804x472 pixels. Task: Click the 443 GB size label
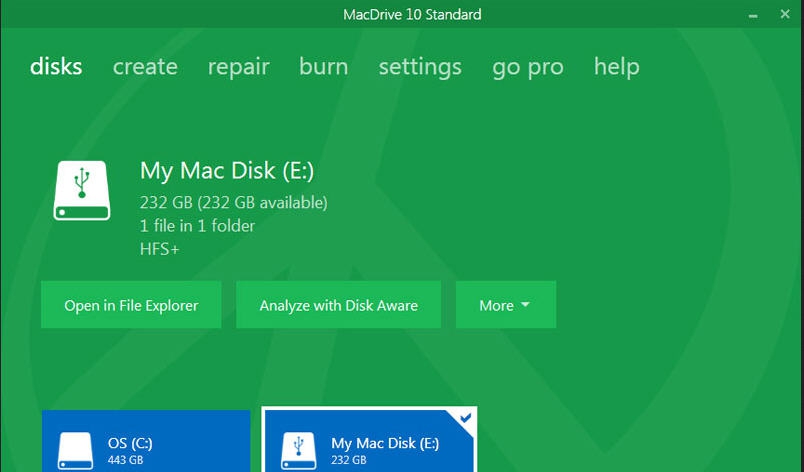point(126,460)
